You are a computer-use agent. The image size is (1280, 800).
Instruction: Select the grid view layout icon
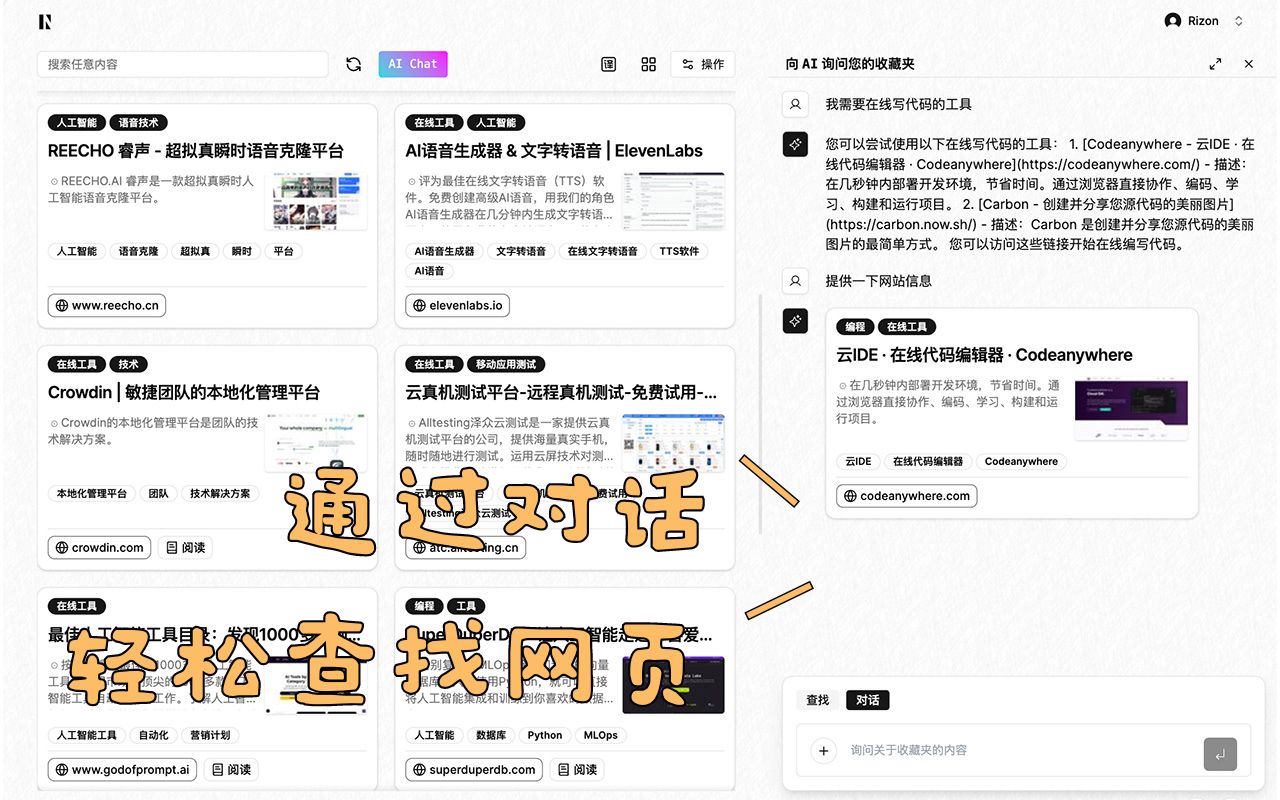point(648,63)
